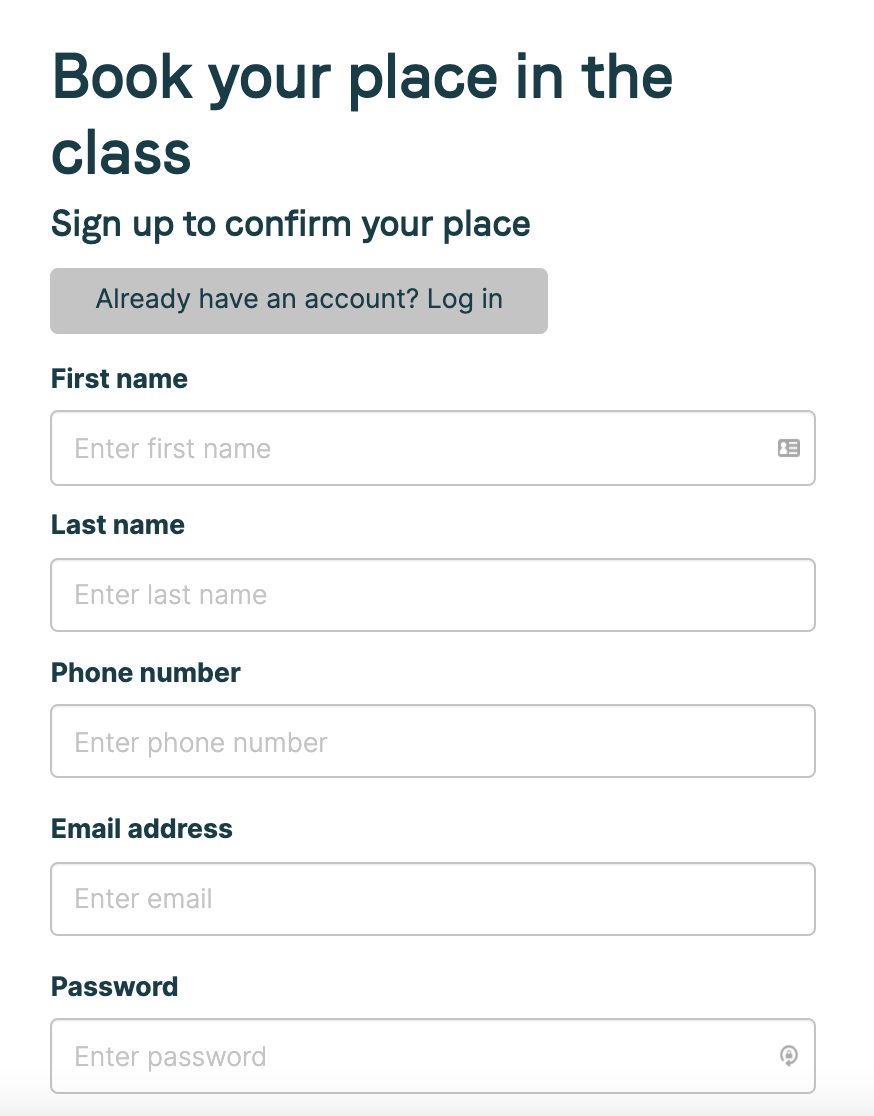
Task: Click the 'Email address' field label
Action: [141, 829]
